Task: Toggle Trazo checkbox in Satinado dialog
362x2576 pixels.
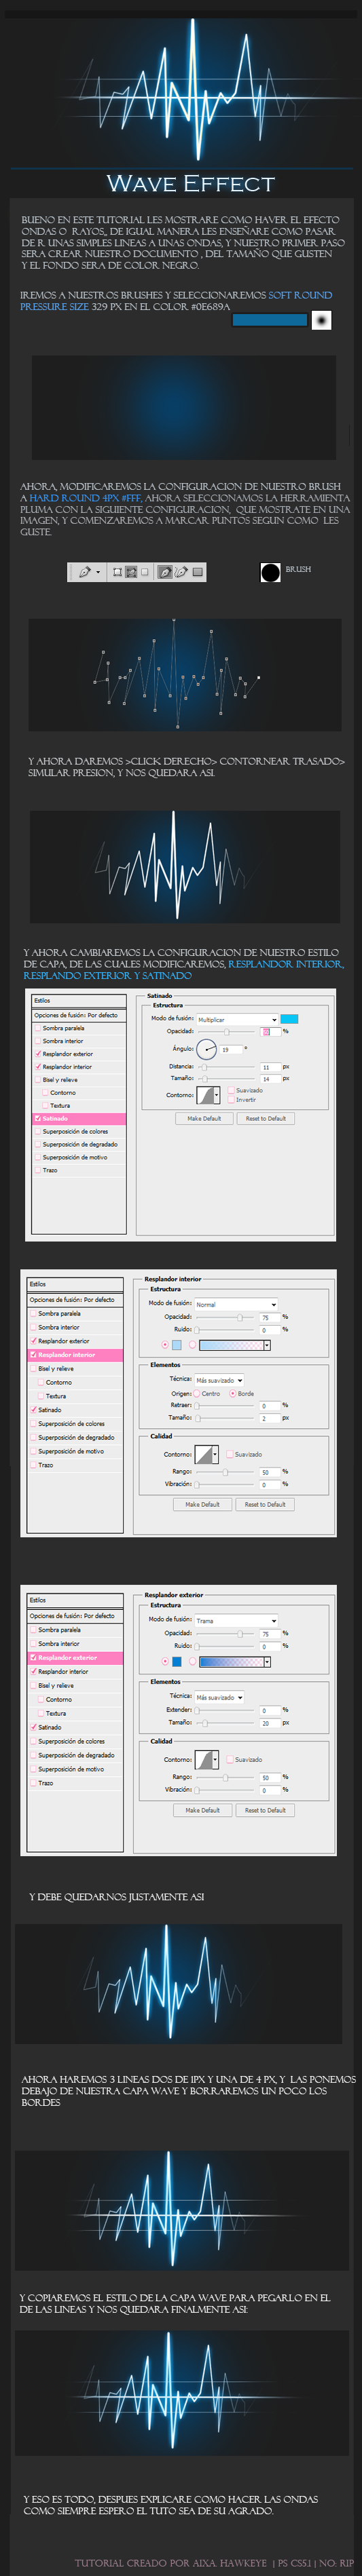Action: tap(38, 1170)
